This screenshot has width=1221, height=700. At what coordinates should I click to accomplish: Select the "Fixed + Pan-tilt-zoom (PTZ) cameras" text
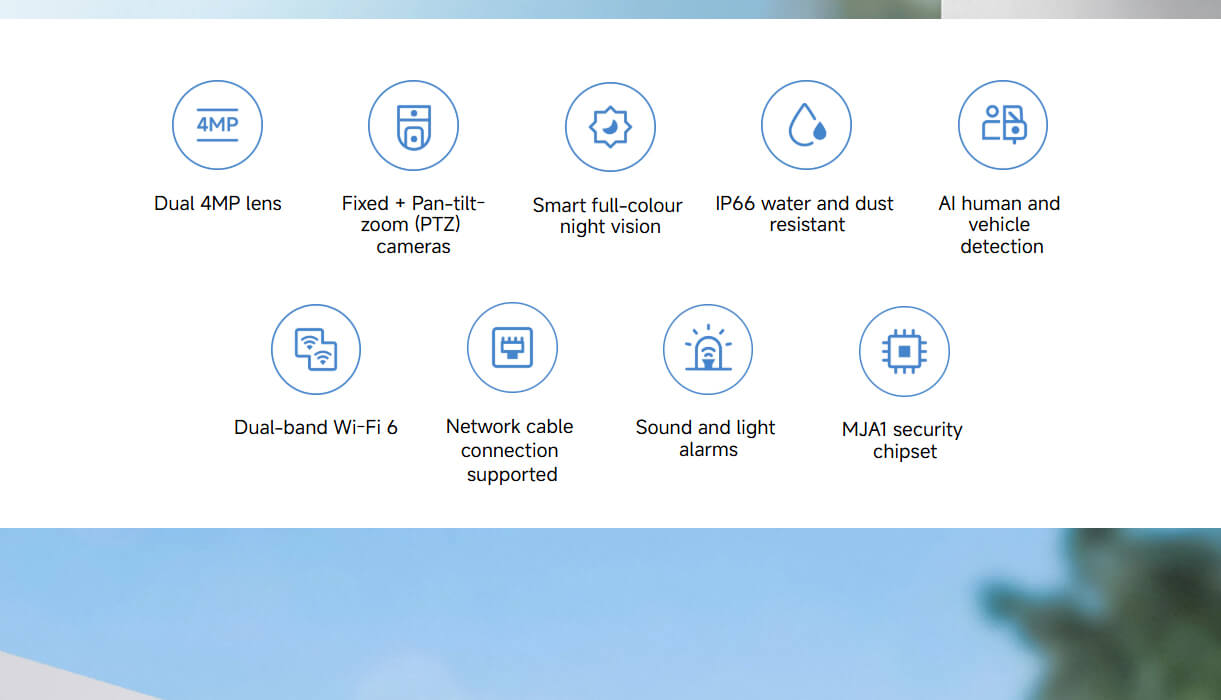point(413,225)
